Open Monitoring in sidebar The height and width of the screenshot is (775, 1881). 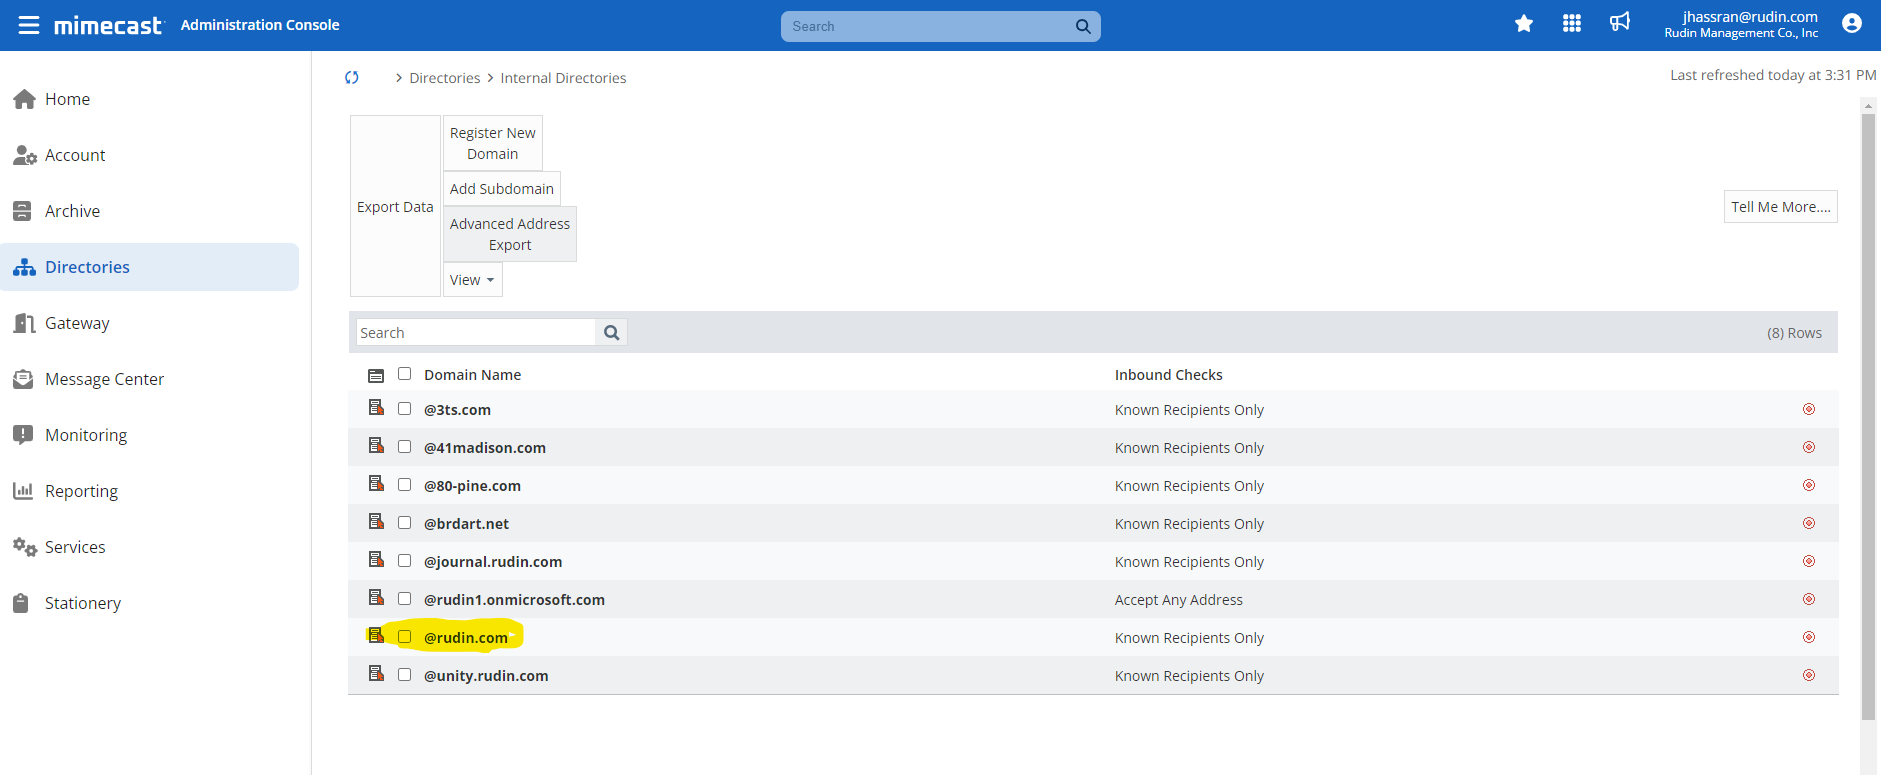click(150, 435)
